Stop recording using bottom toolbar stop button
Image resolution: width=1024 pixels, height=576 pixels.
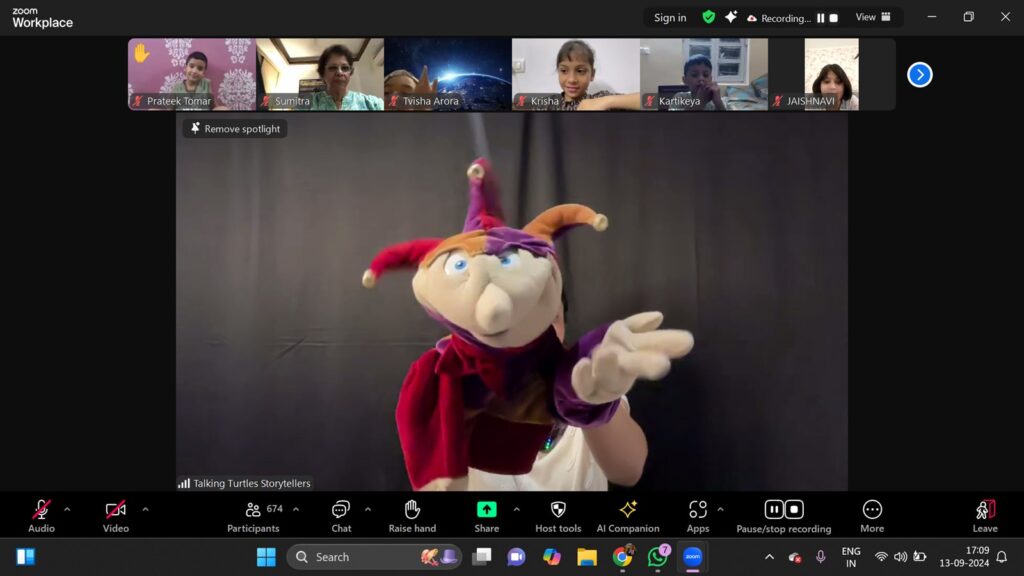pos(795,510)
